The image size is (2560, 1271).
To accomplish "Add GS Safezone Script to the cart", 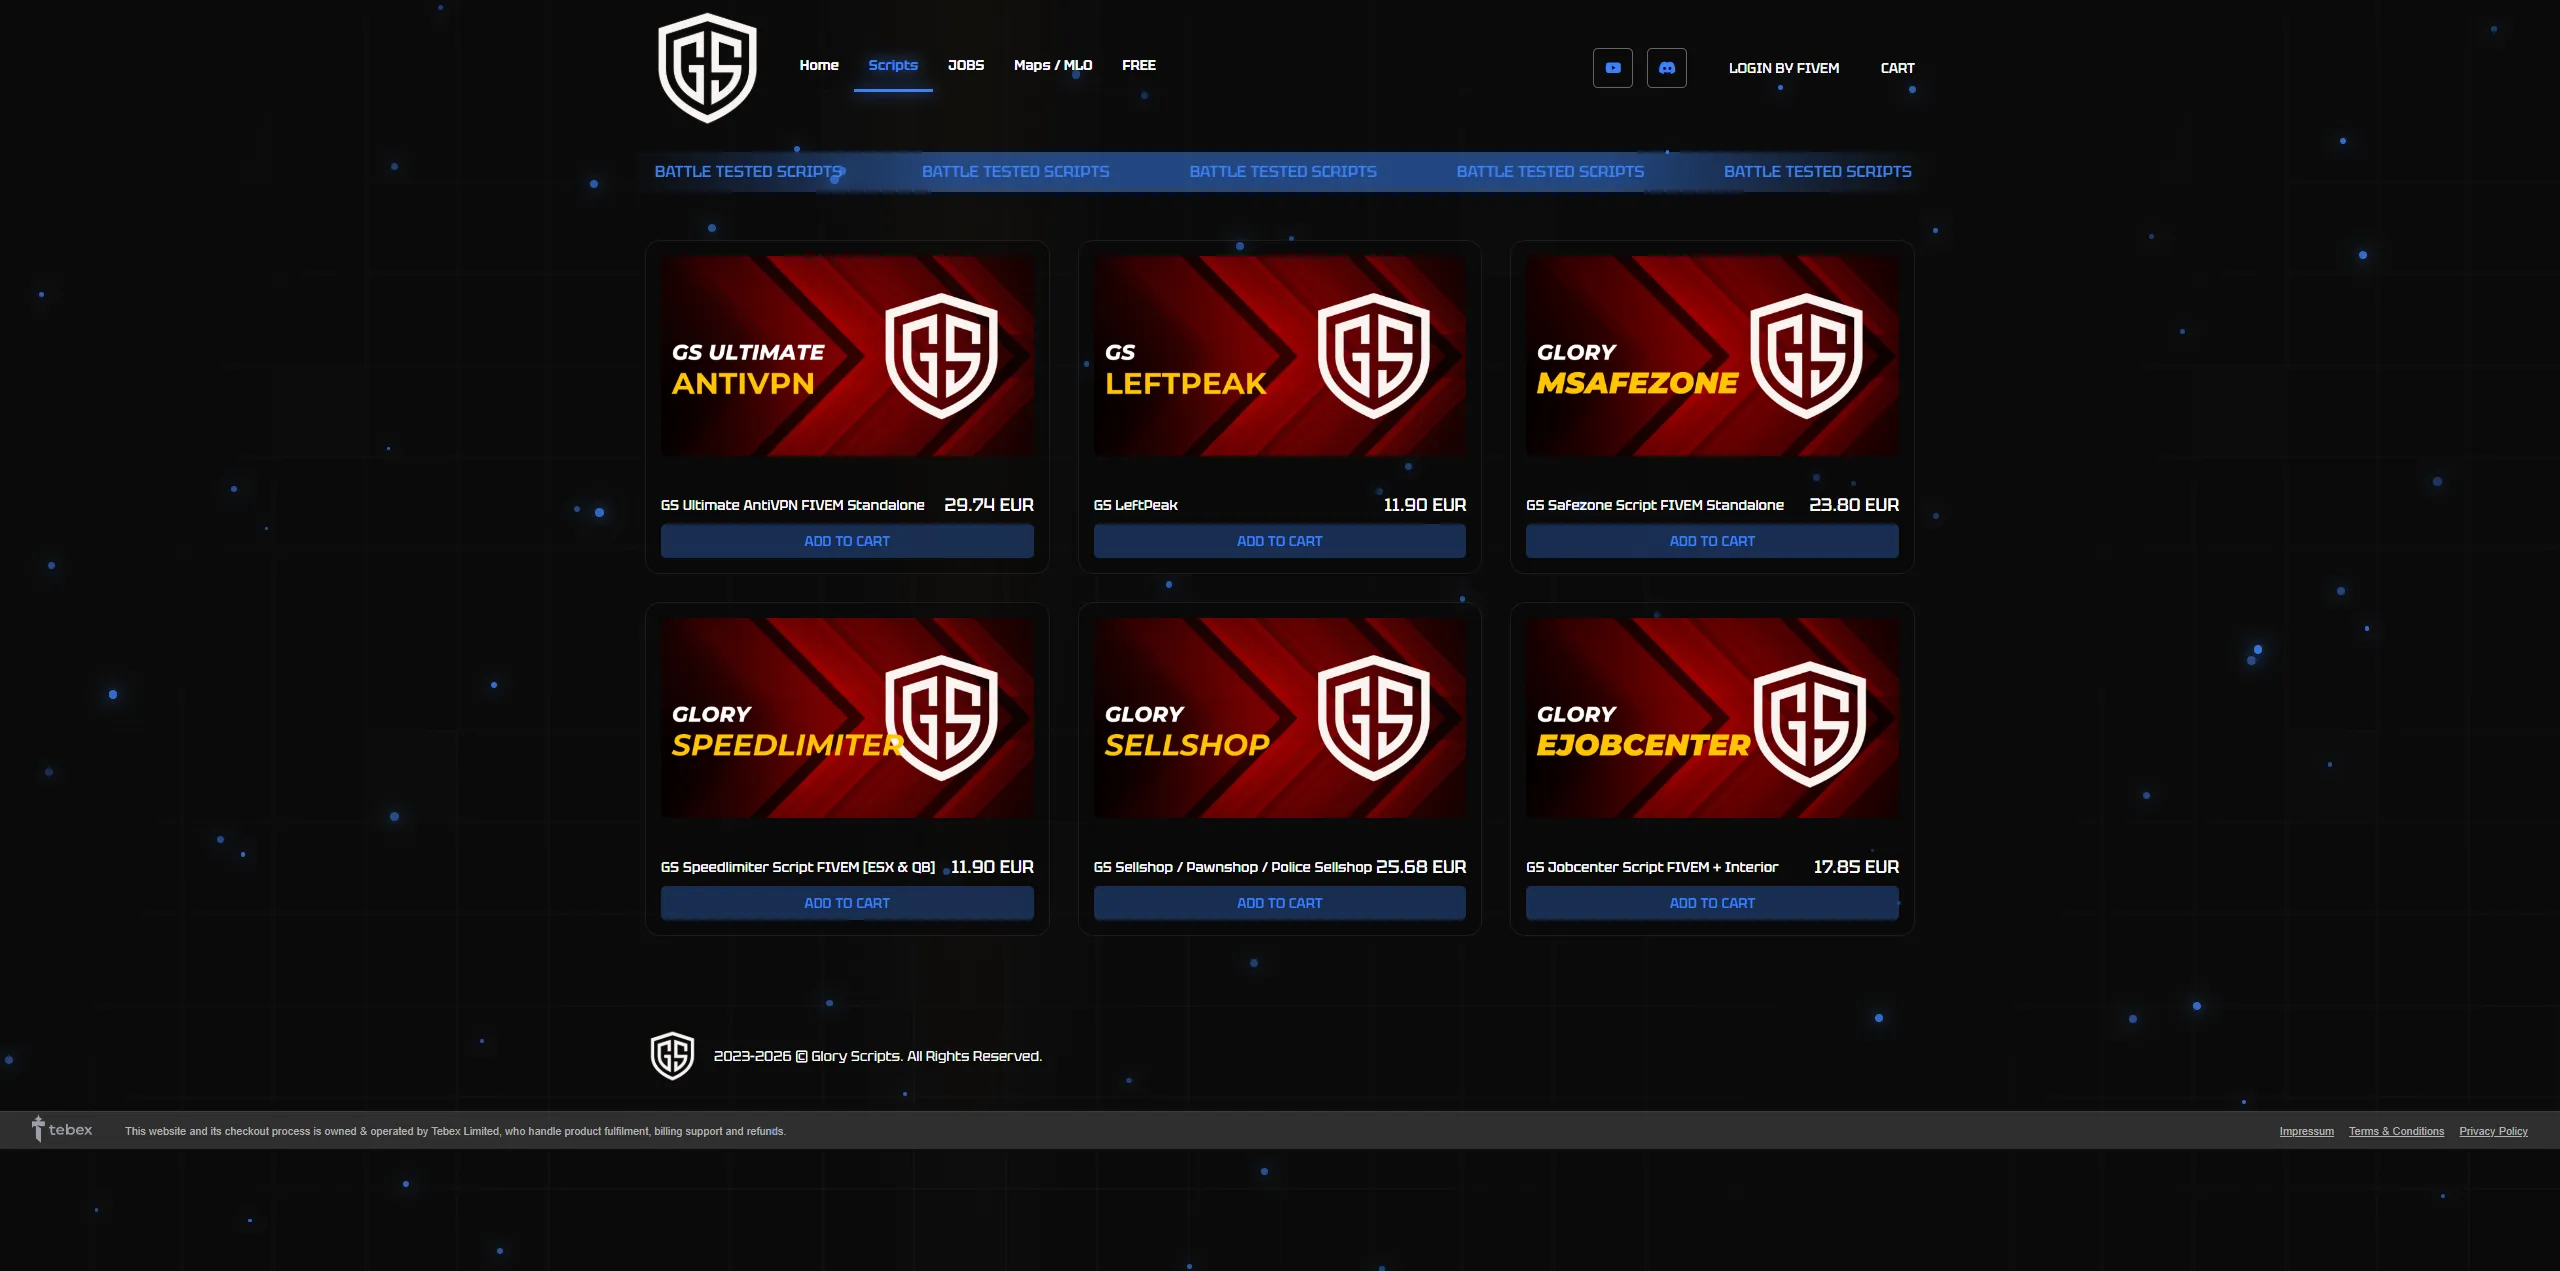I will (1711, 540).
